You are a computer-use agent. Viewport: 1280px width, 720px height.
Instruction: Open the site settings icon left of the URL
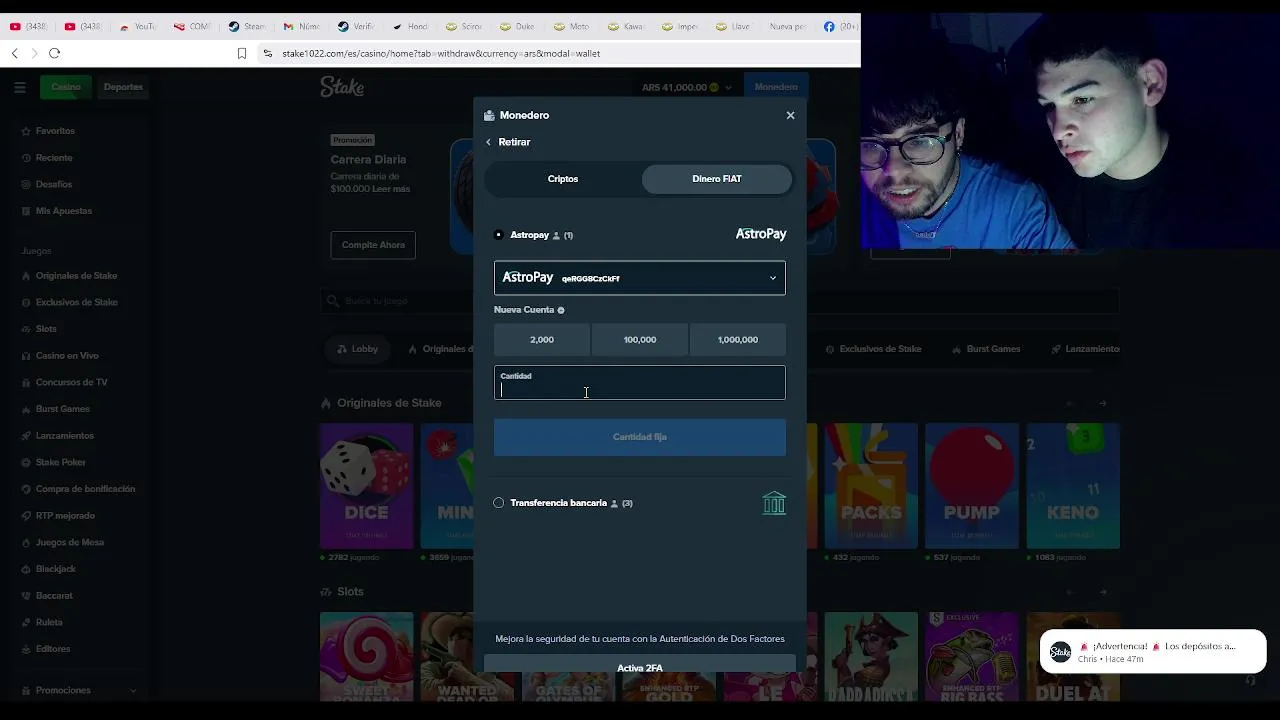pyautogui.click(x=267, y=53)
